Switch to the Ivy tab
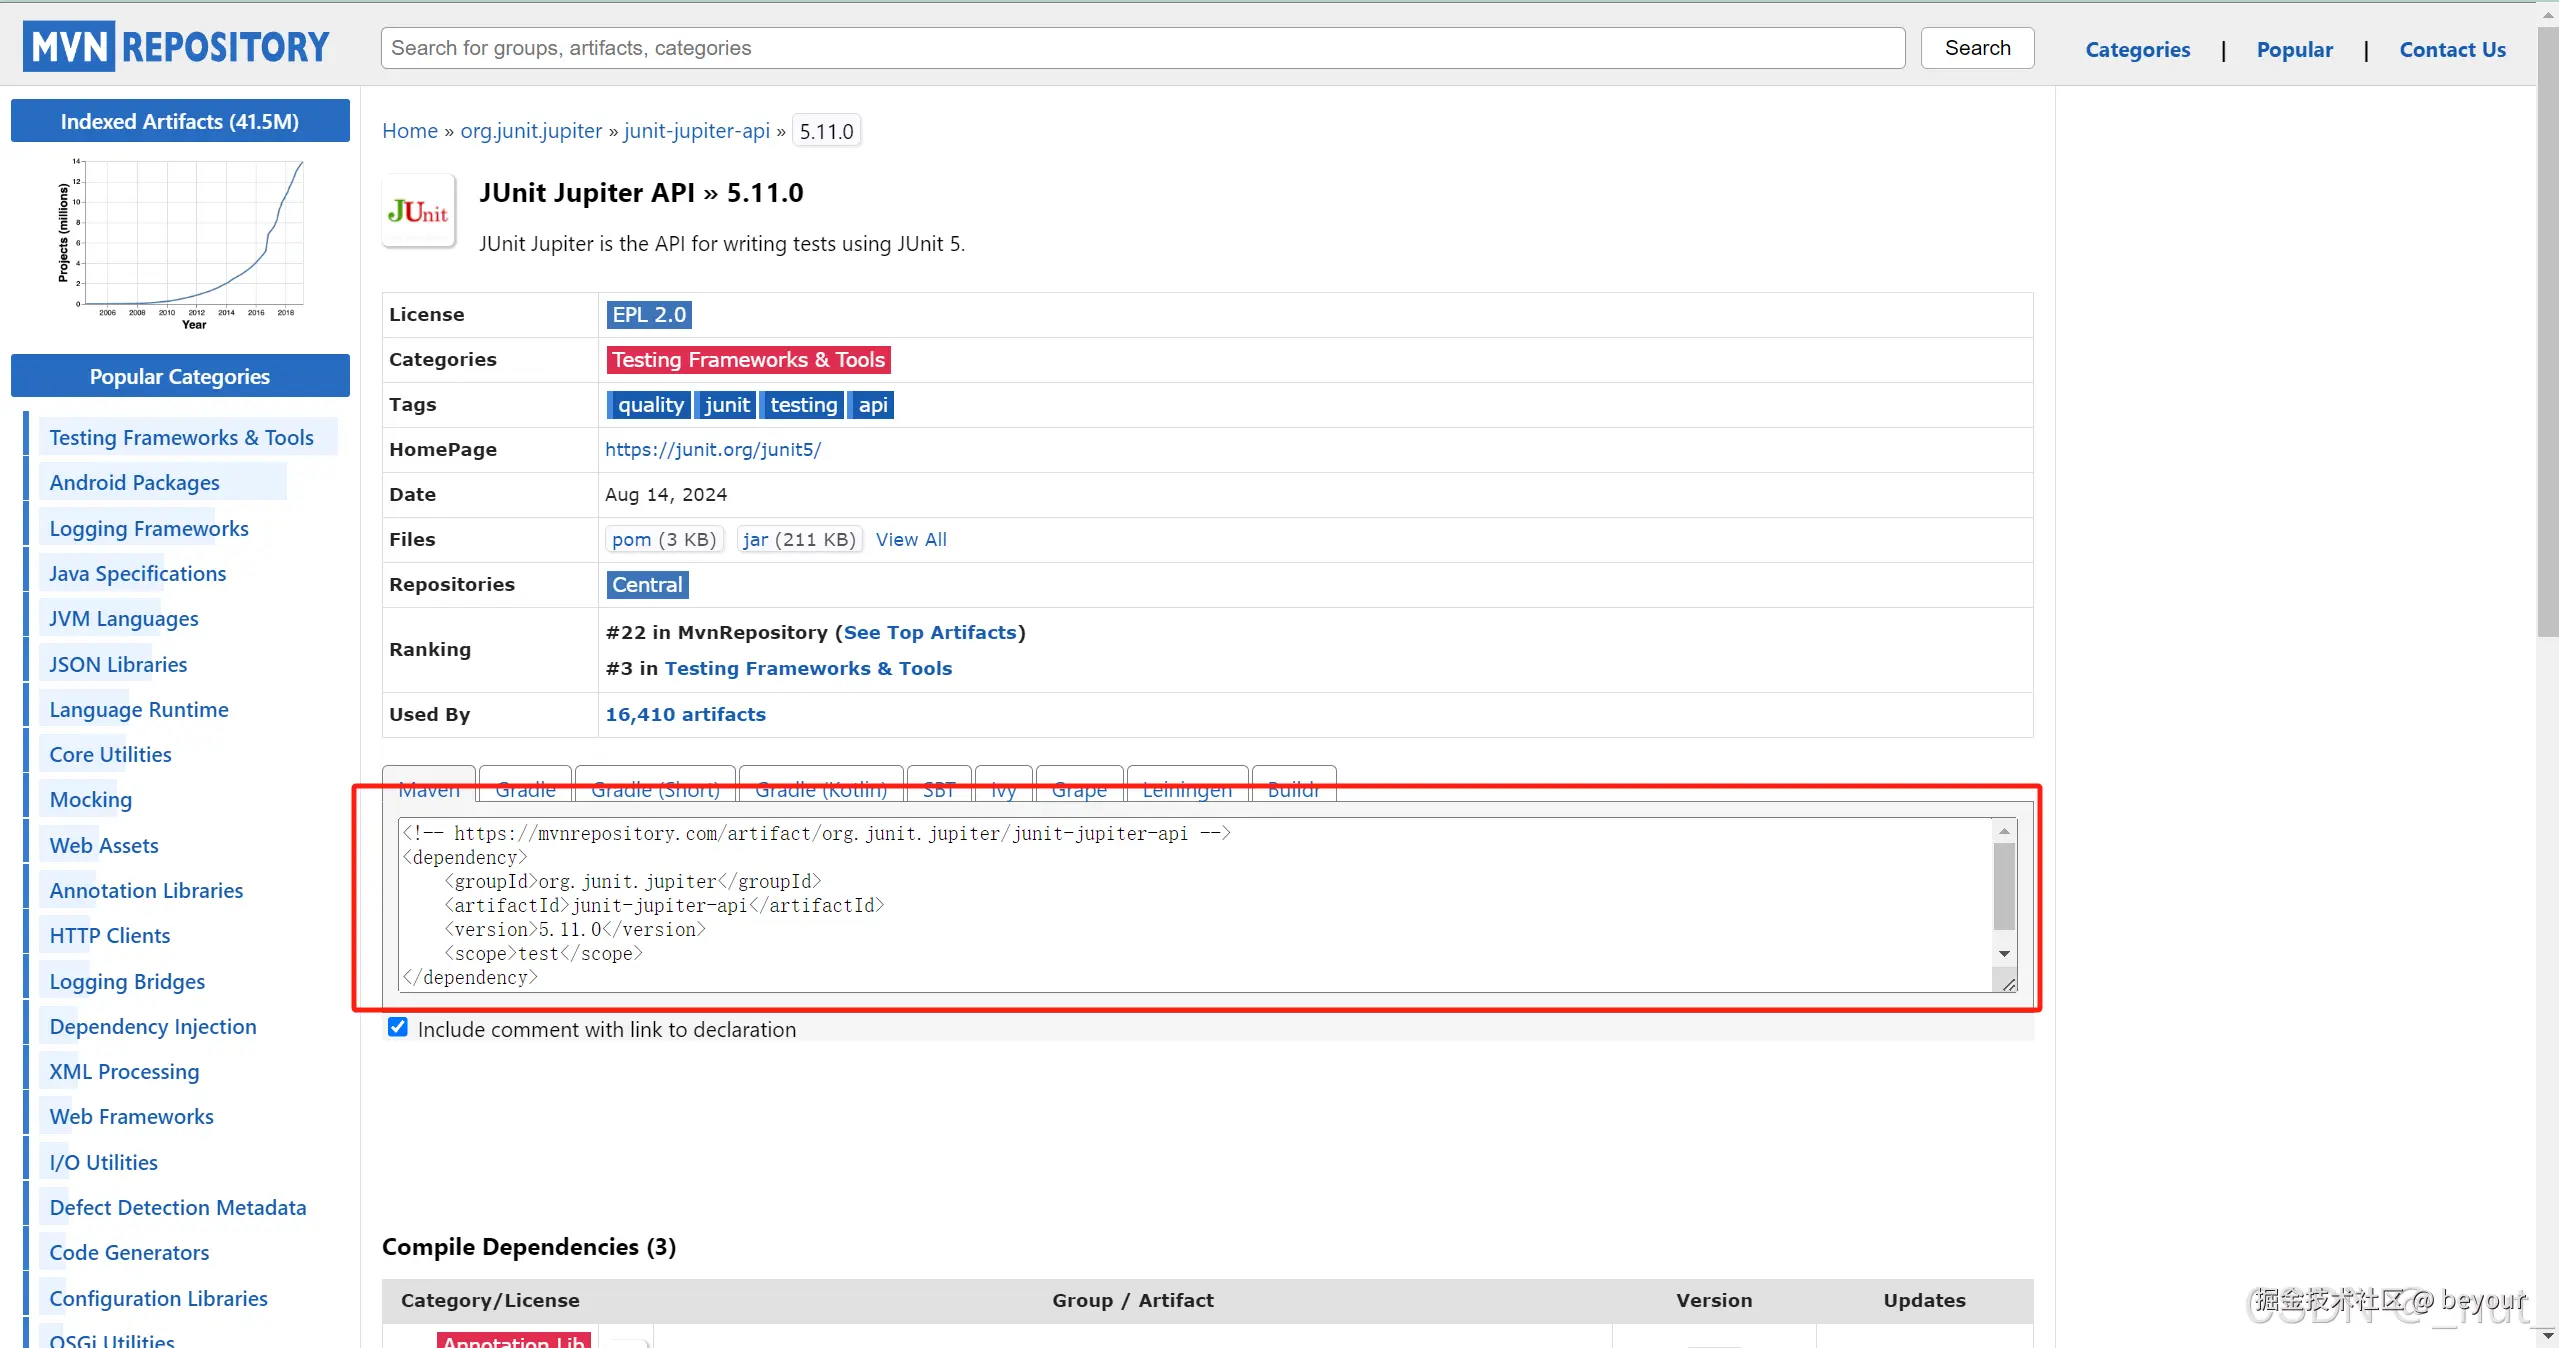Viewport: 2559px width, 1348px height. (x=1003, y=788)
